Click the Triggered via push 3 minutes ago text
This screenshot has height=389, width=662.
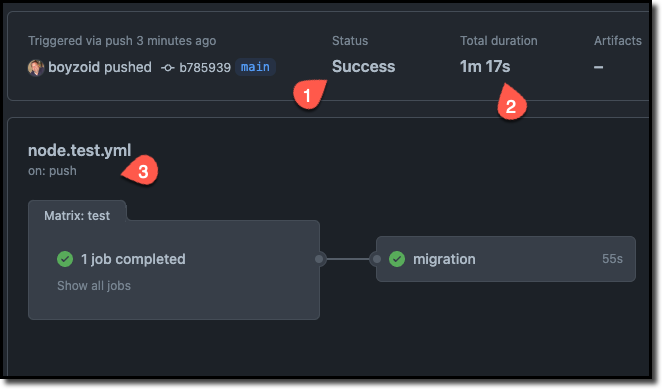tap(122, 41)
